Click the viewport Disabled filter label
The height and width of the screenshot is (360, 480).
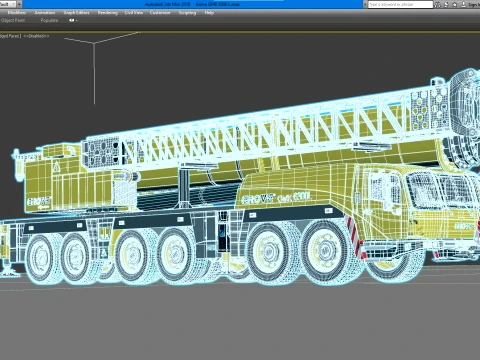(36, 36)
